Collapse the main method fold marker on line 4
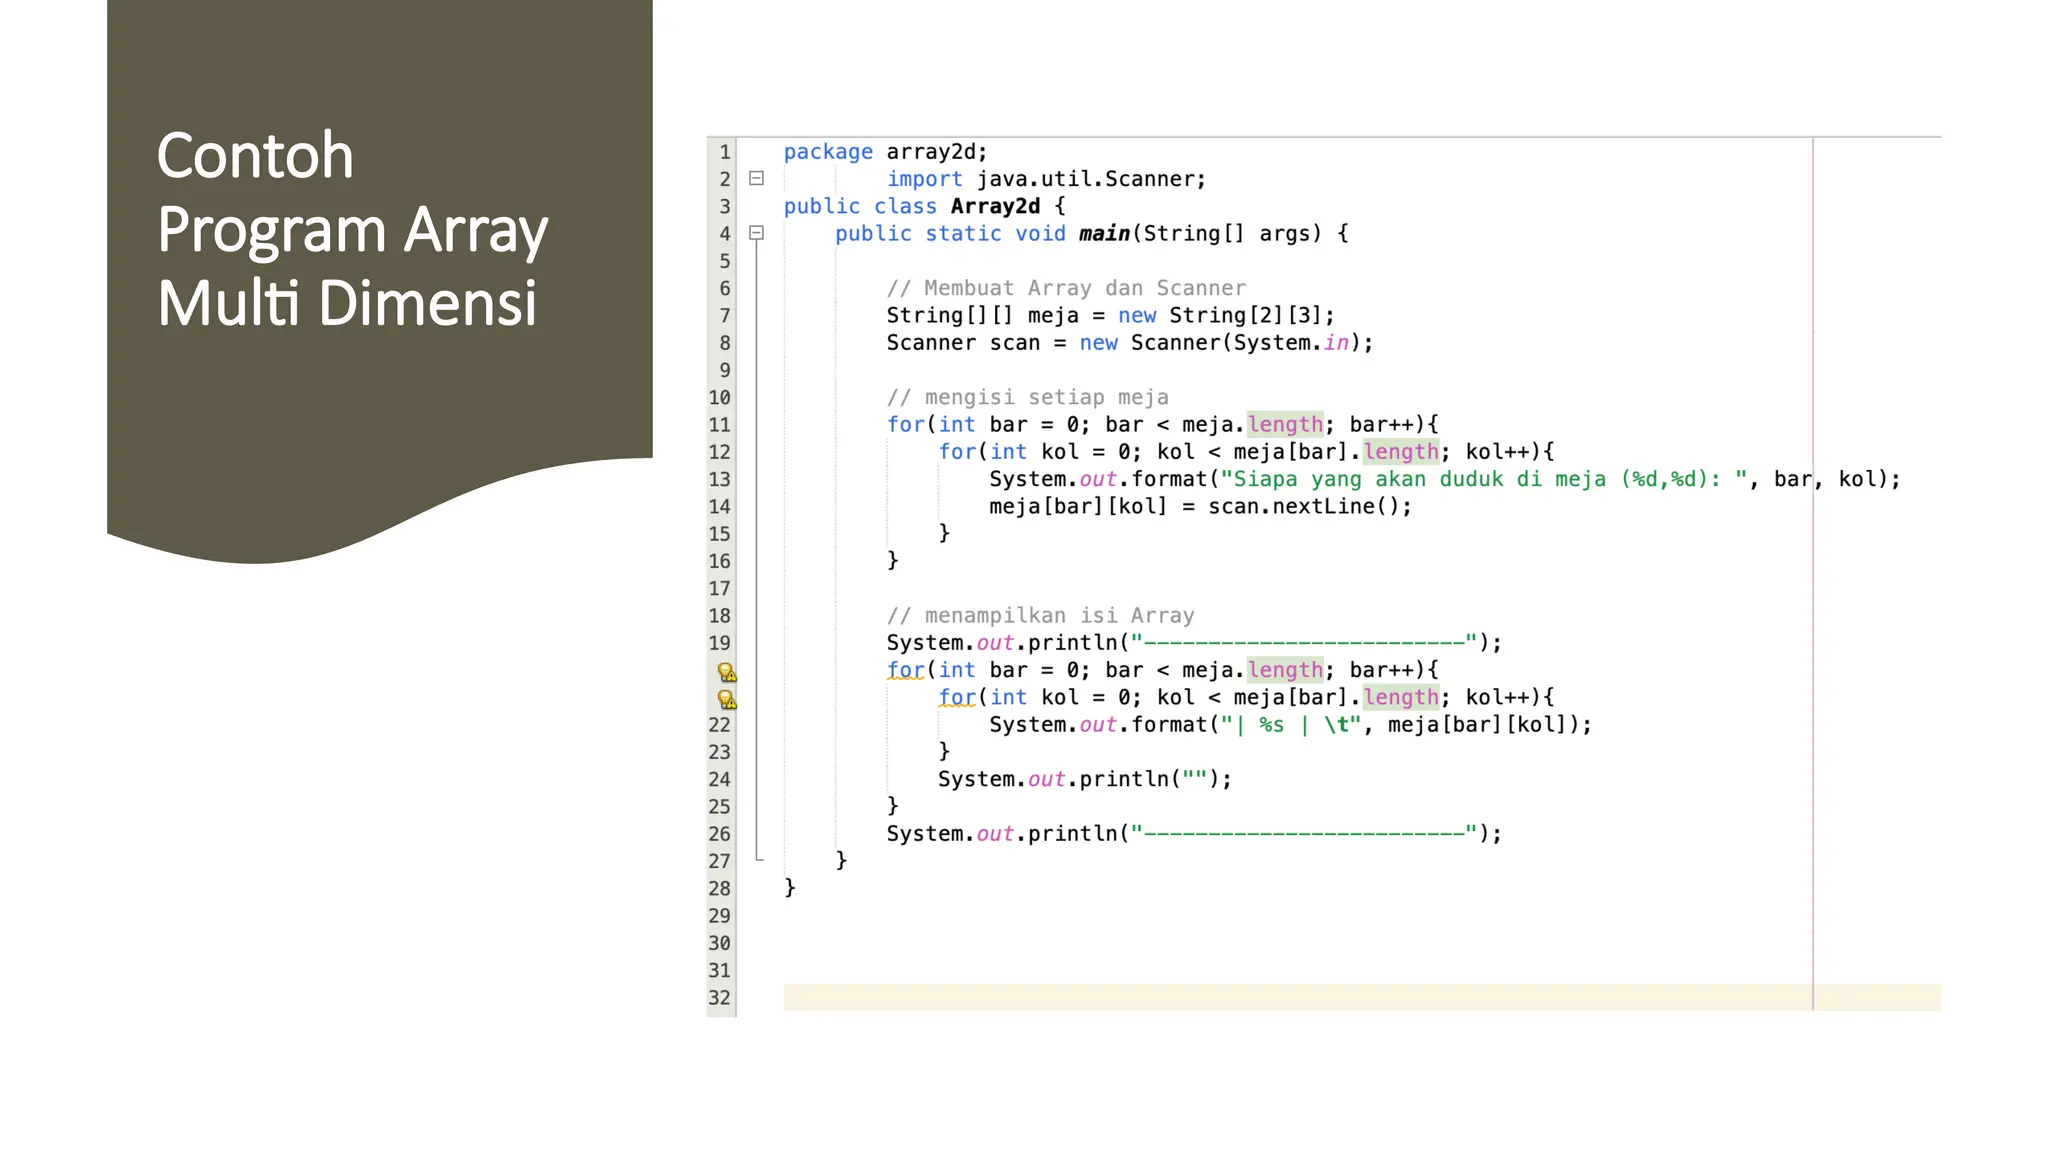2048x1152 pixels. tap(757, 233)
